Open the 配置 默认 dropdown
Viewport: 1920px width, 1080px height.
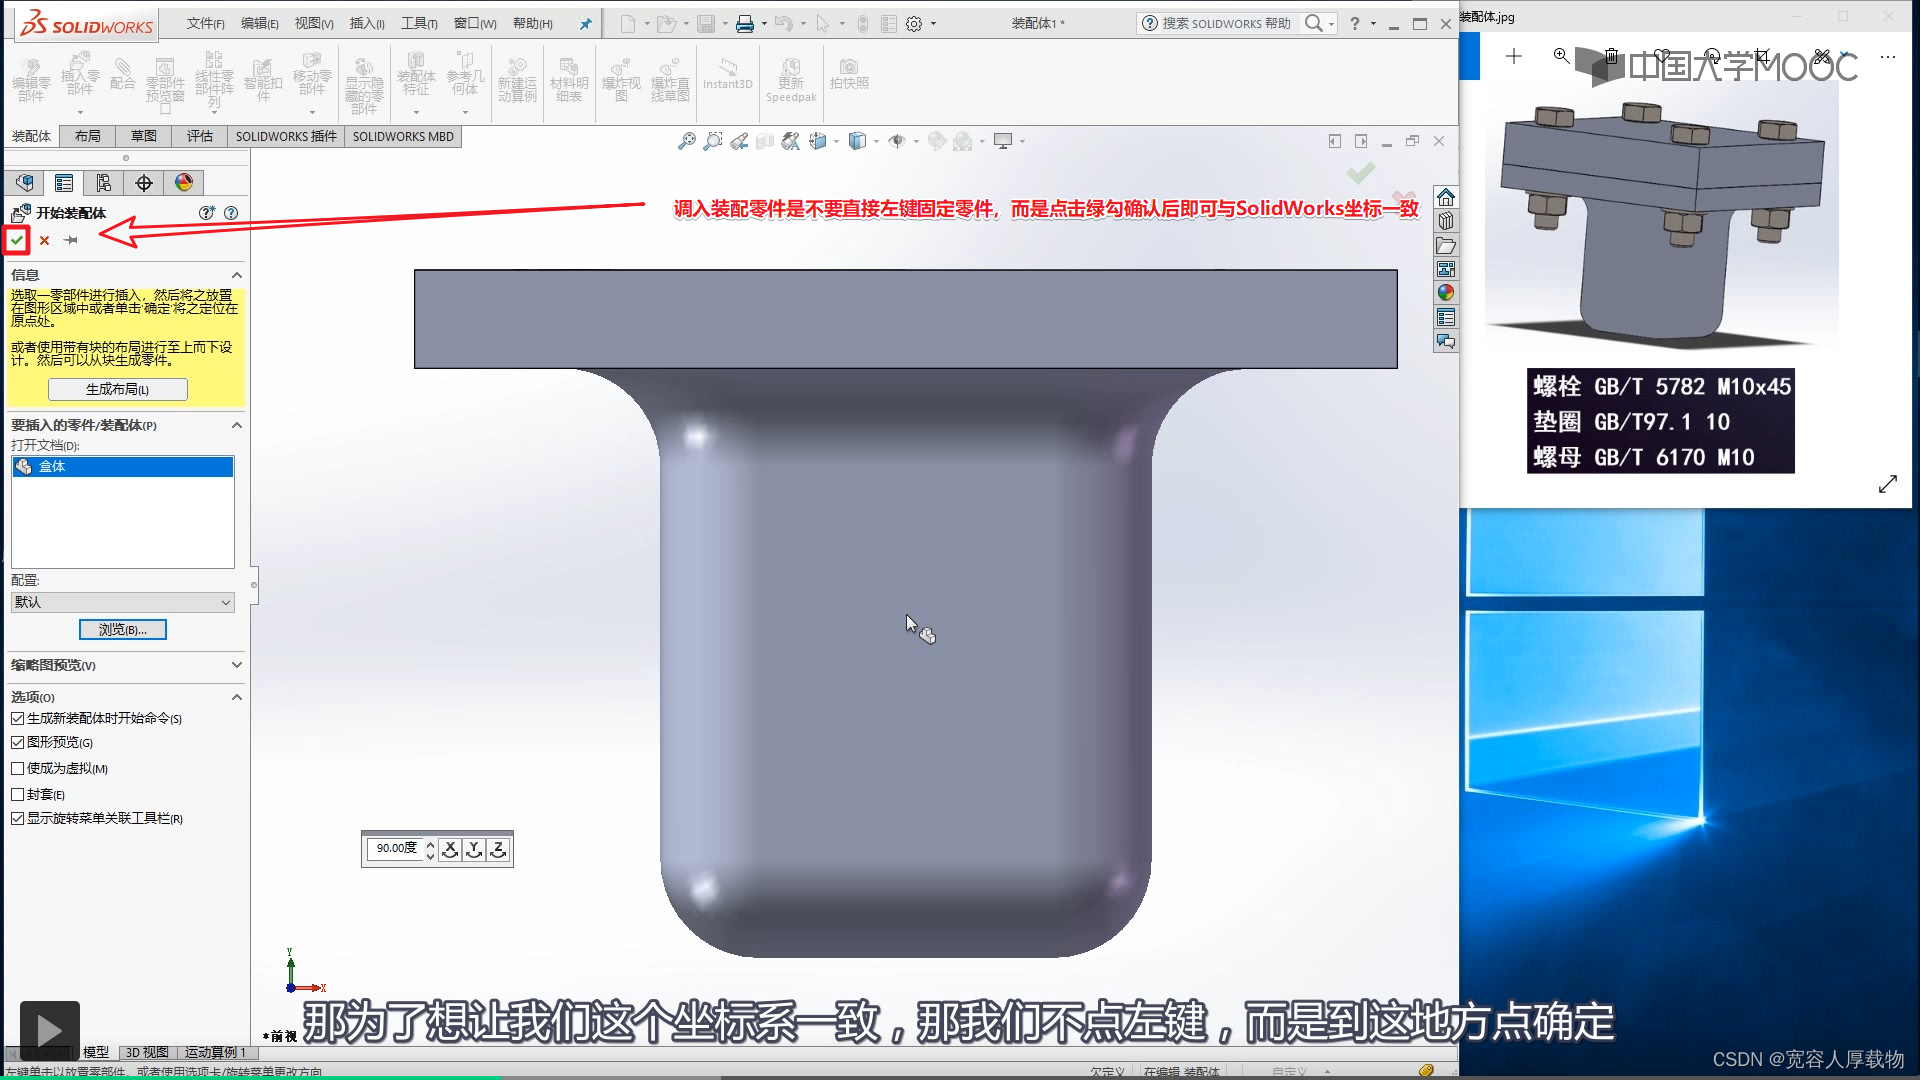[x=122, y=602]
